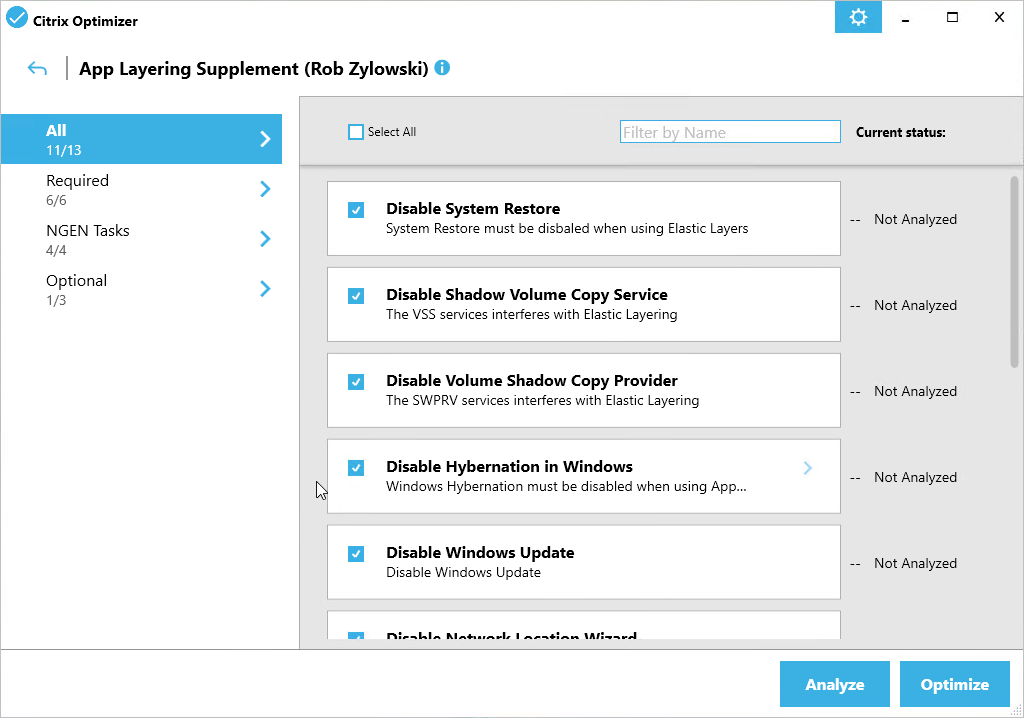1024x718 pixels.
Task: Tick the Select All checkbox
Action: pos(356,132)
